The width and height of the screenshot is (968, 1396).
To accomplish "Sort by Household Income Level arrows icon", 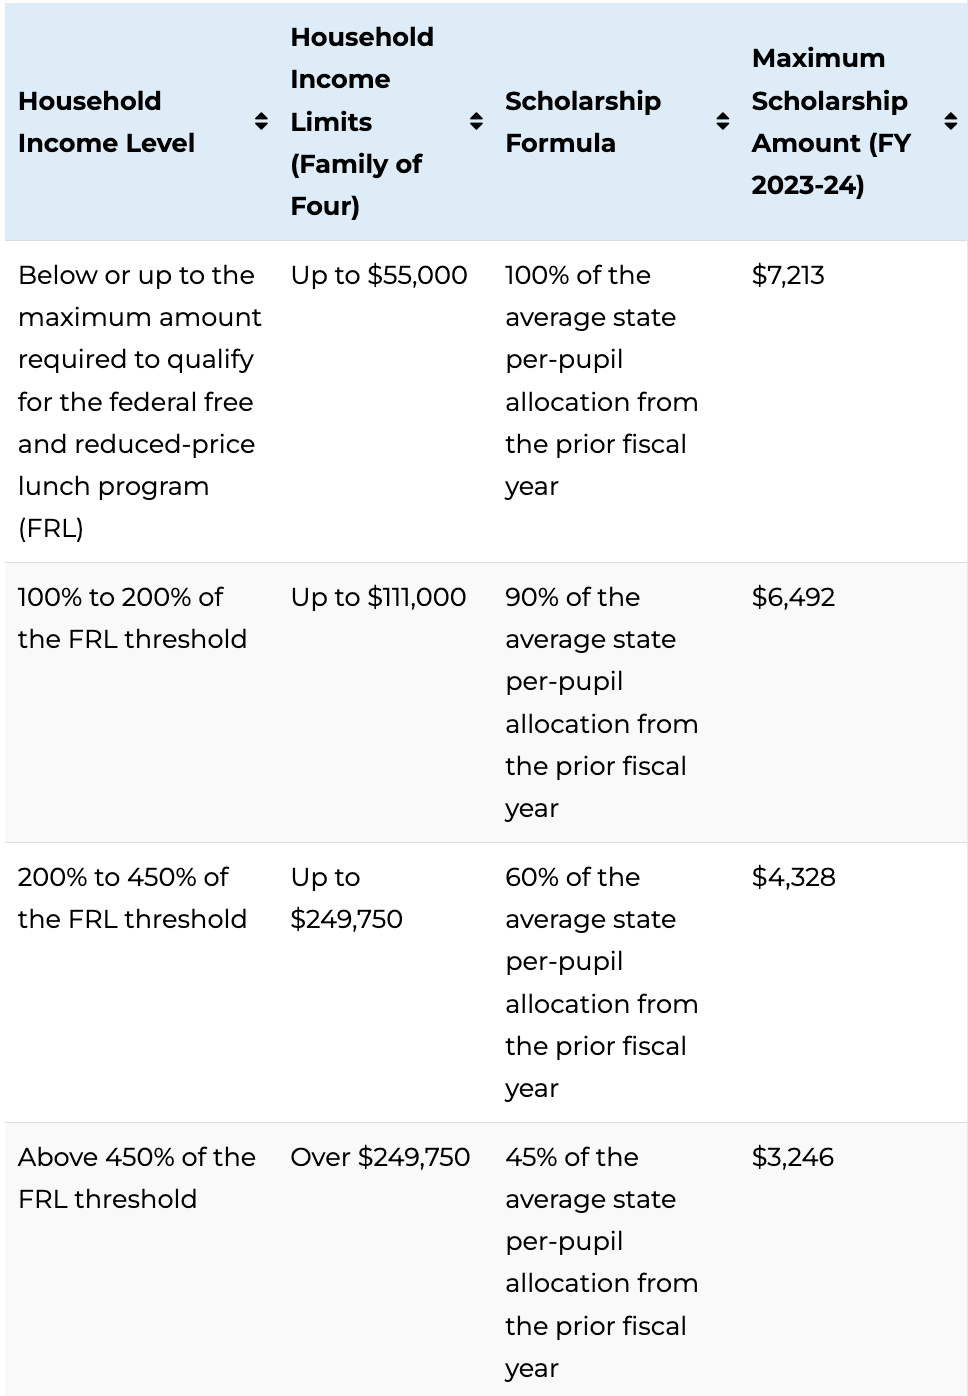I will (x=261, y=122).
